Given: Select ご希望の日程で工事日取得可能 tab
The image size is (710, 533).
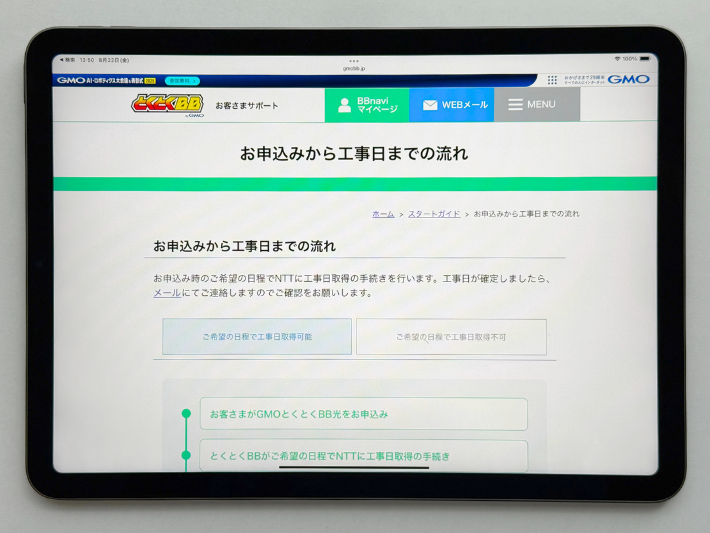Looking at the screenshot, I should click(257, 336).
